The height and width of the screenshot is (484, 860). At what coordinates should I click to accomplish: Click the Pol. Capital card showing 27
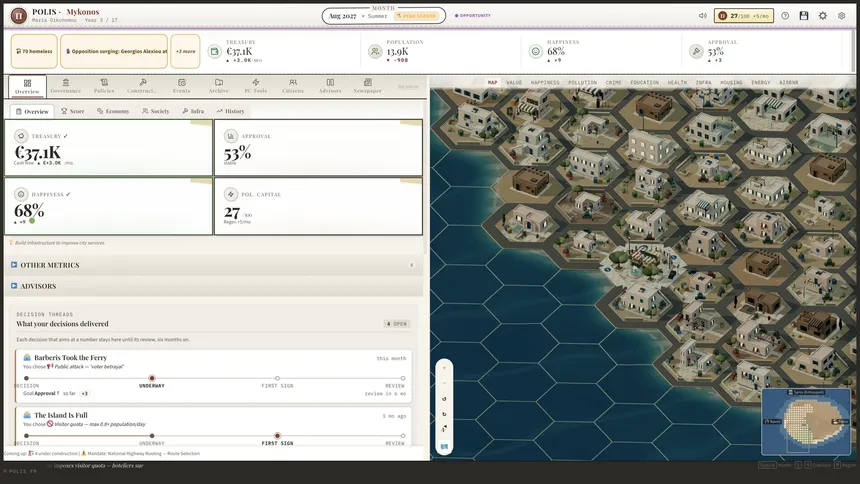318,206
